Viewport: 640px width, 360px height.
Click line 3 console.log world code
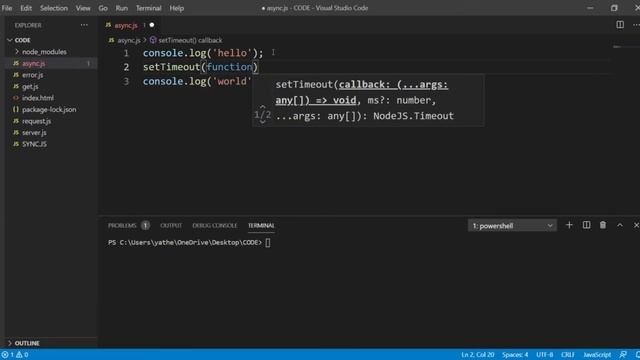coord(197,81)
